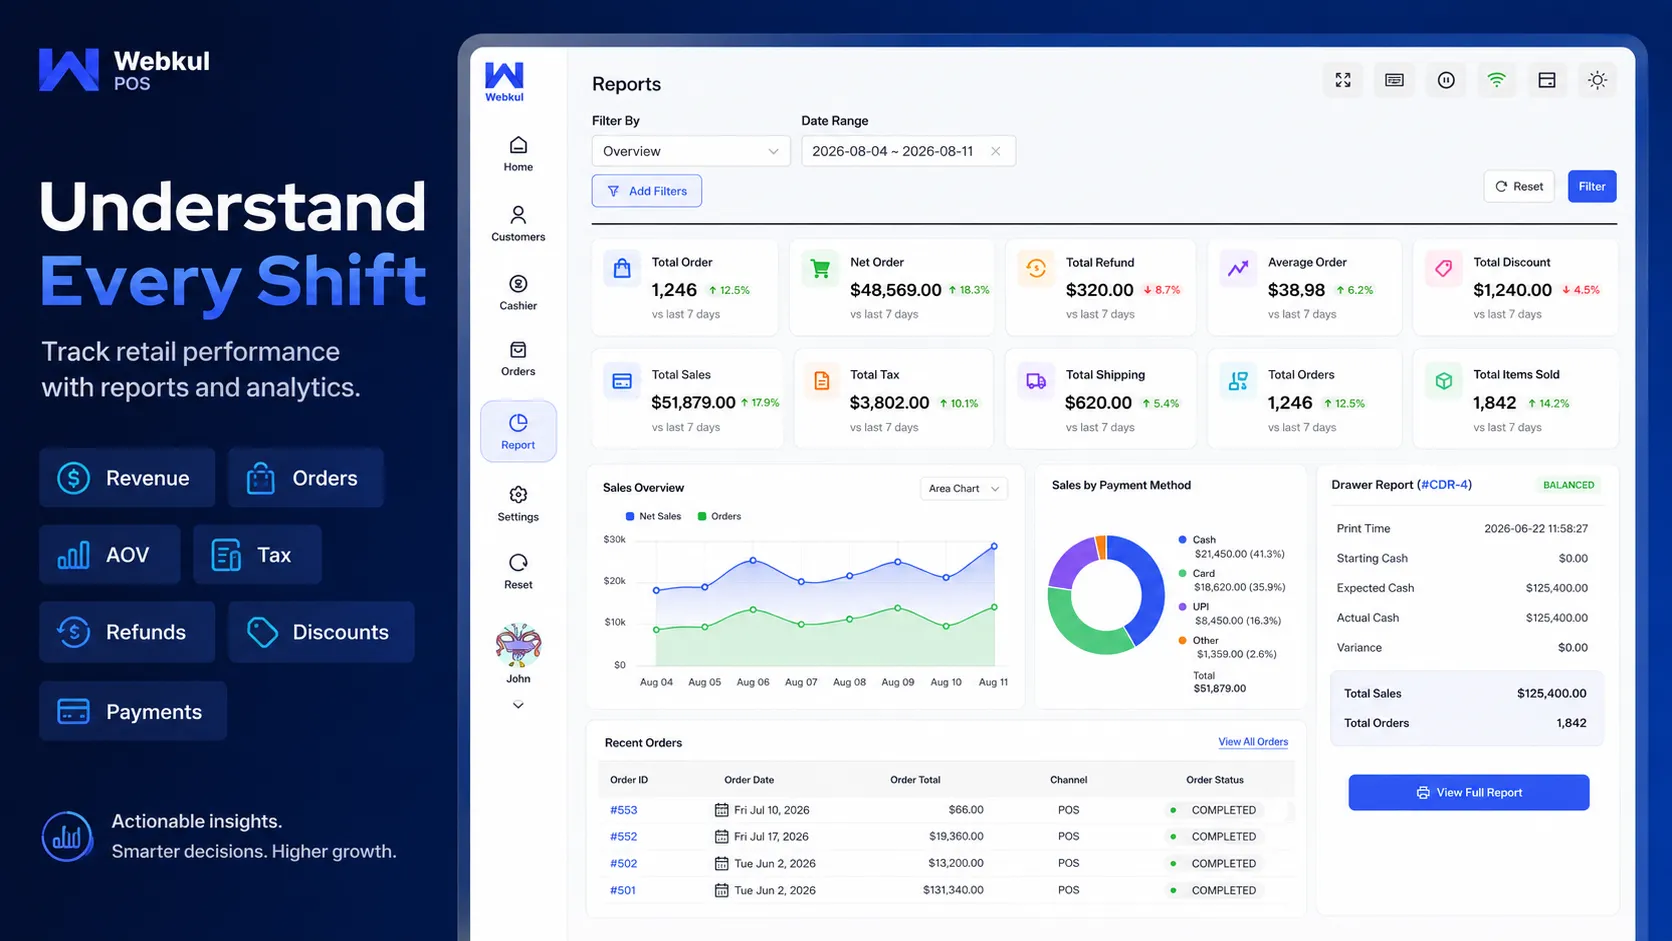The width and height of the screenshot is (1672, 941).
Task: Go to Home in sidebar
Action: [518, 154]
